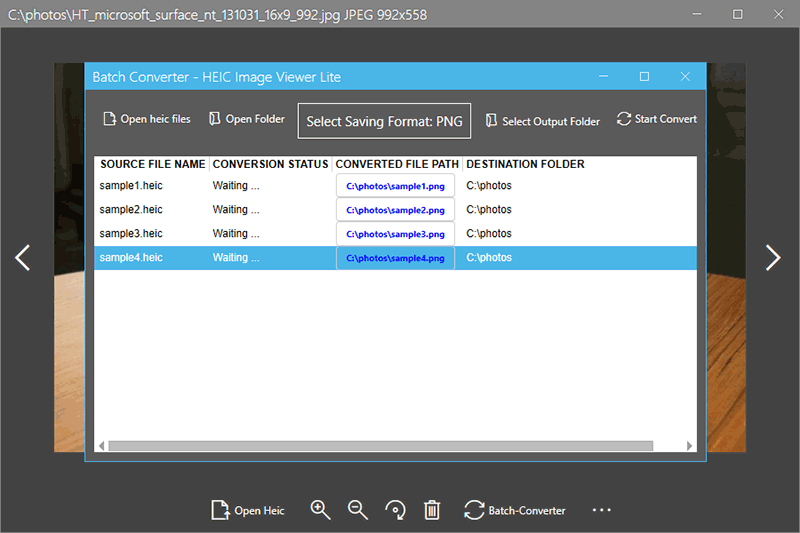The image size is (800, 533).
Task: Click the C:\photos\sample3.png path button
Action: (x=395, y=234)
